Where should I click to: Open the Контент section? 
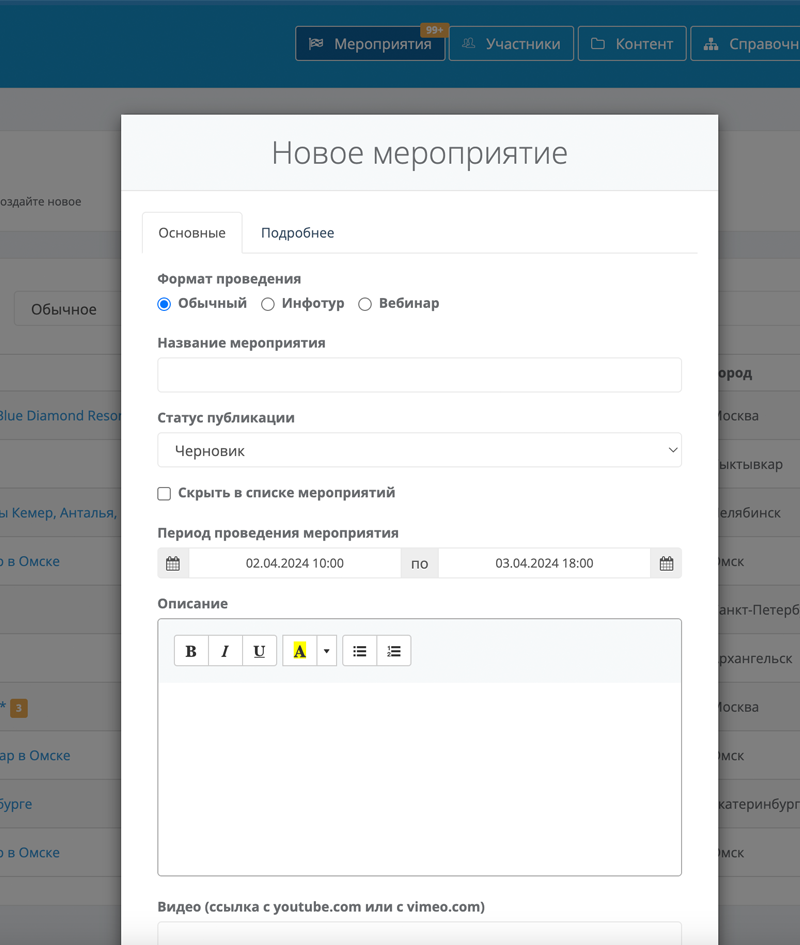[x=632, y=44]
